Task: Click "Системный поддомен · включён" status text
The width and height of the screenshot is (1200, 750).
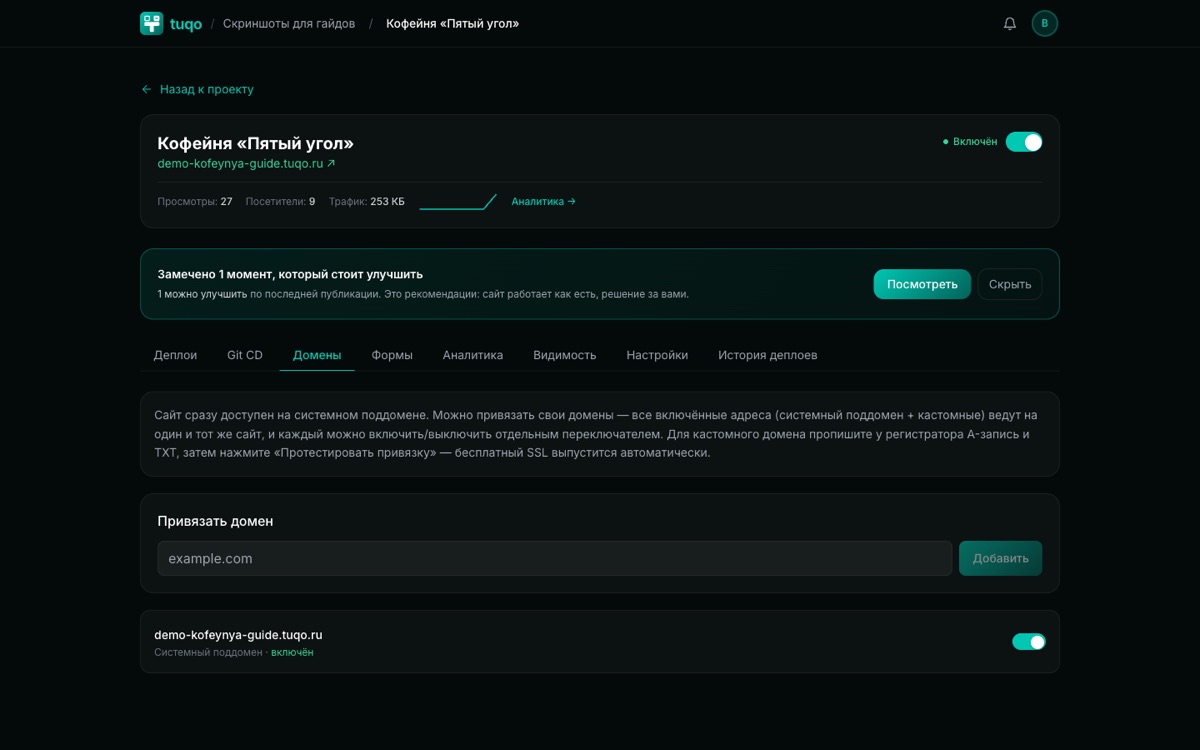Action: click(234, 652)
